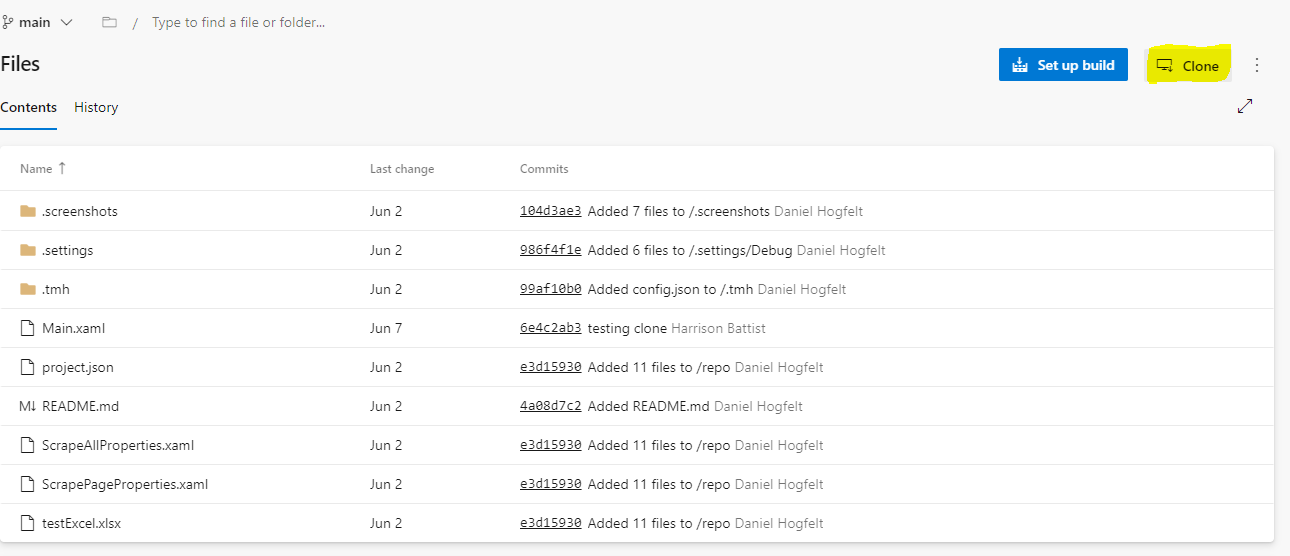Open the .settings folder icon

(x=28, y=250)
